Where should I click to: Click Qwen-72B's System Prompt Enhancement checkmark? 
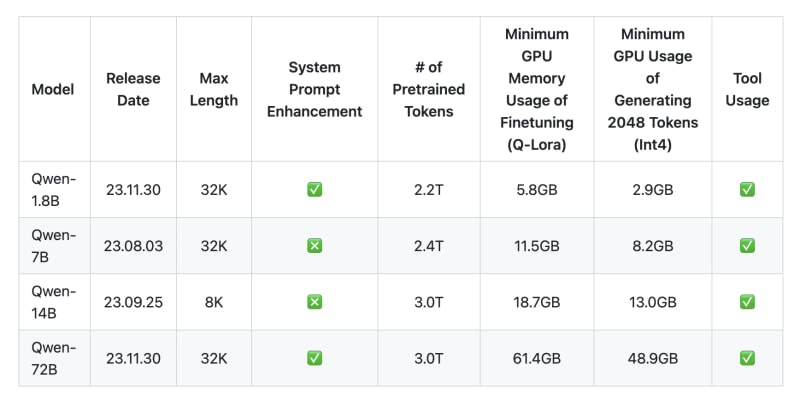click(314, 358)
